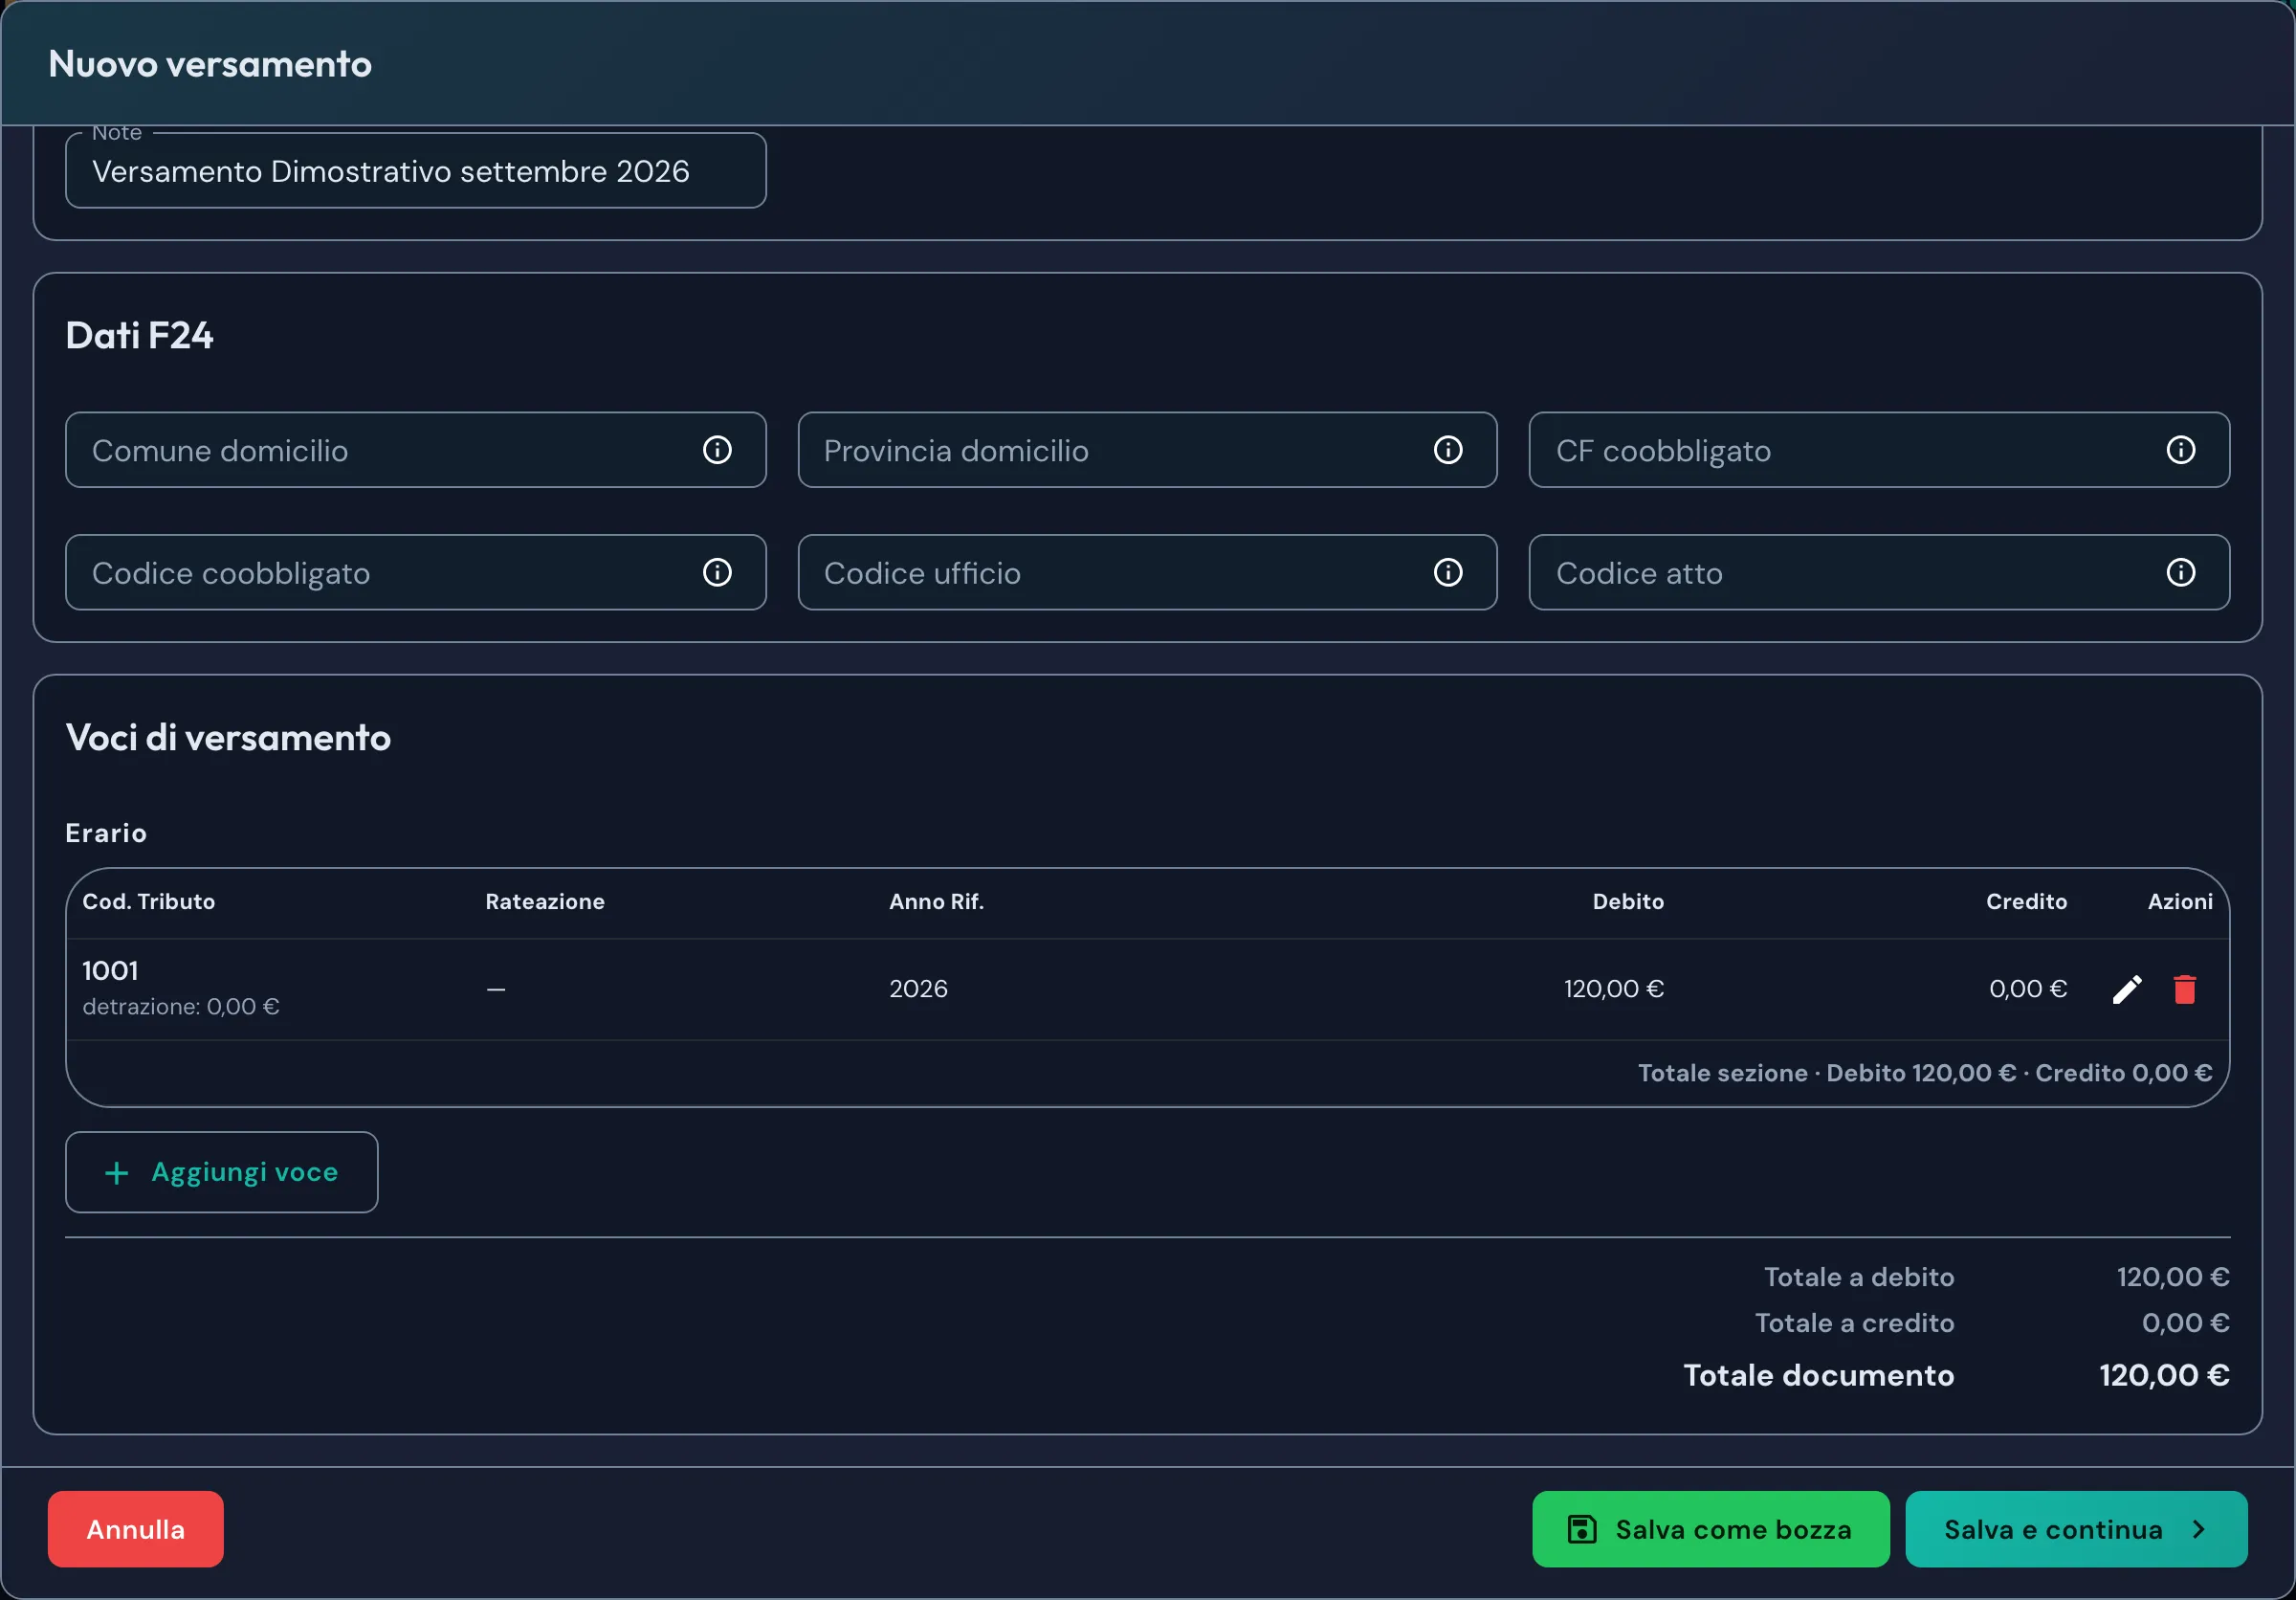Screen dimensions: 2296x1600
Task: Click the detrazione: 0,00 € text
Action: tap(181, 1007)
